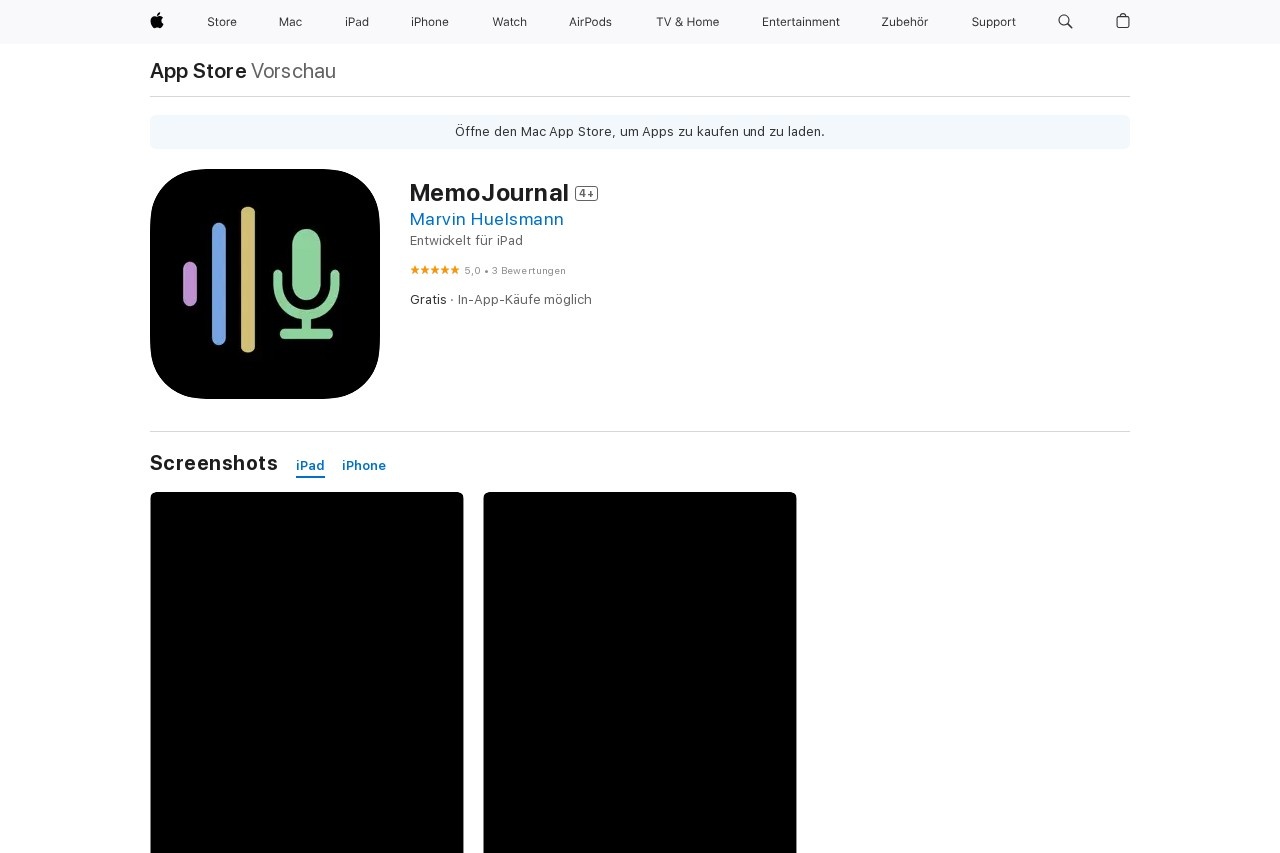Click the 'In-App-Käufe möglich' text

[525, 300]
